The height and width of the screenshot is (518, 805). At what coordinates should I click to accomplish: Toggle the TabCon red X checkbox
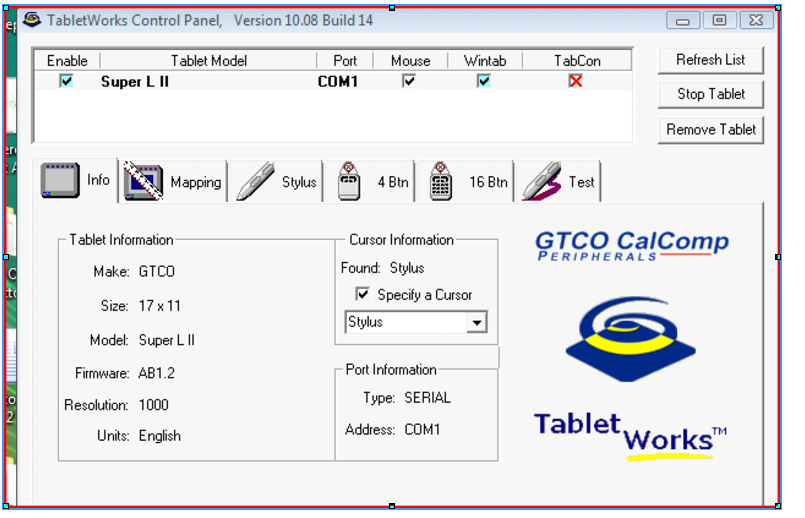(576, 81)
